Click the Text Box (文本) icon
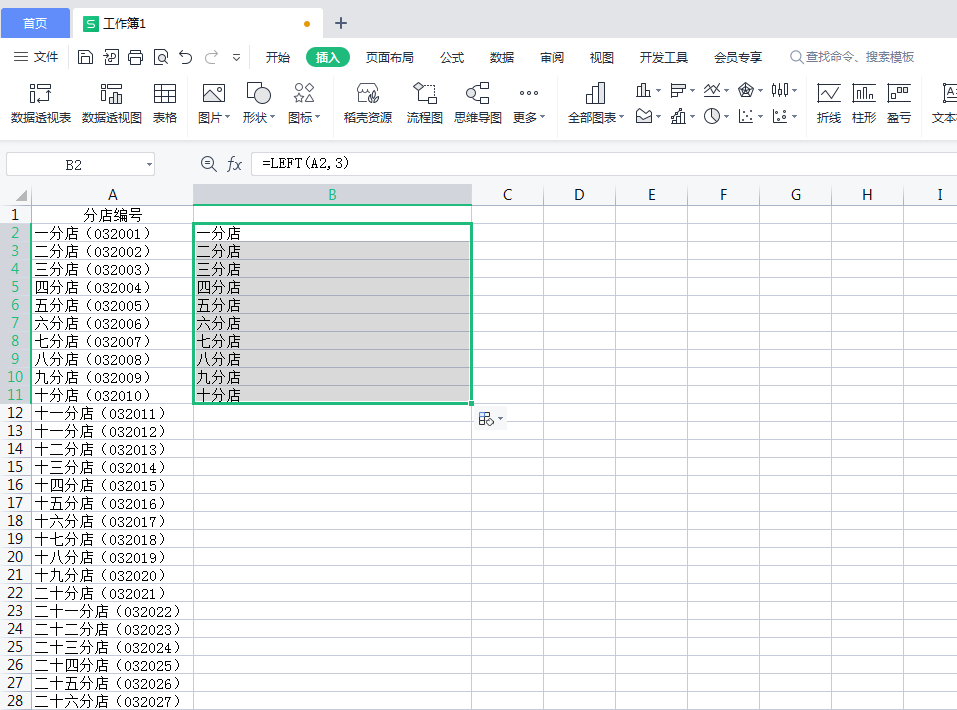Image resolution: width=957 pixels, height=710 pixels. click(945, 103)
